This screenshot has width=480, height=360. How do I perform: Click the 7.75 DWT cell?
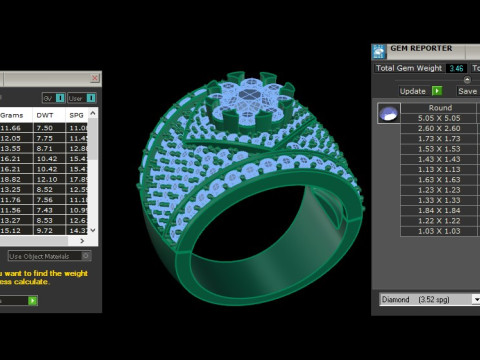49,138
